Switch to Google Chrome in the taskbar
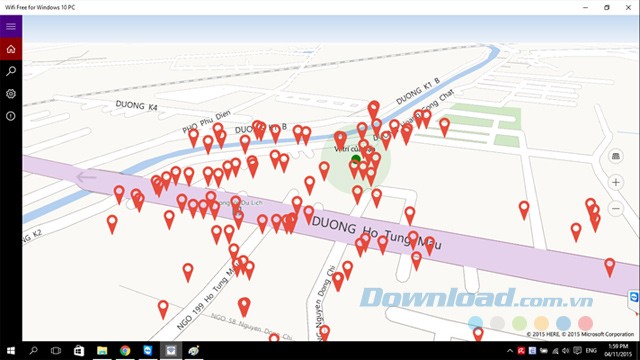This screenshot has width=640, height=360. [x=125, y=351]
